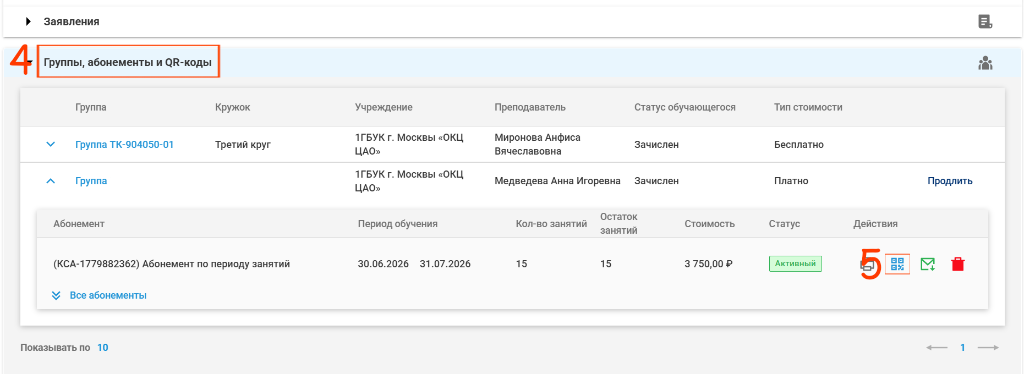Open the Показывать по 10 page-size selector
Image resolution: width=1024 pixels, height=374 pixels.
103,348
